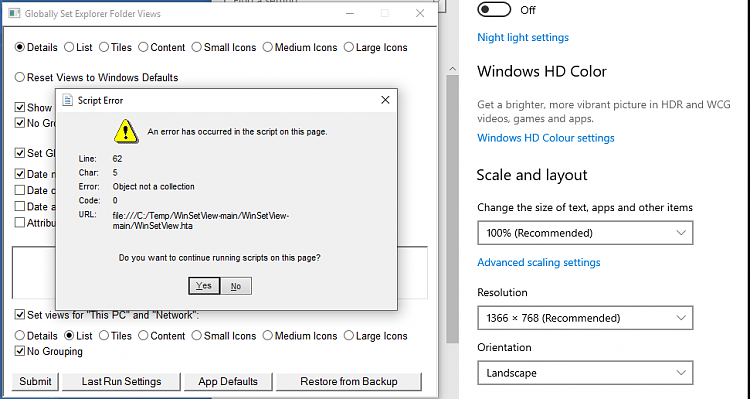Click the App Defaults button
The image size is (750, 399).
click(x=228, y=381)
